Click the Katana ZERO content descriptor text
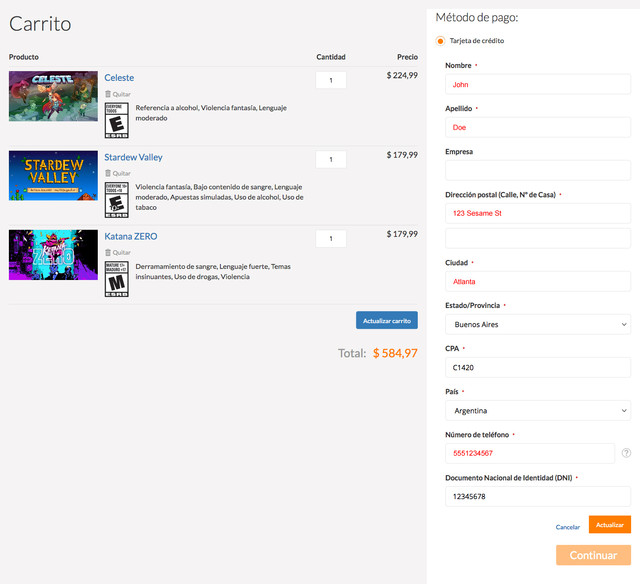 point(213,271)
